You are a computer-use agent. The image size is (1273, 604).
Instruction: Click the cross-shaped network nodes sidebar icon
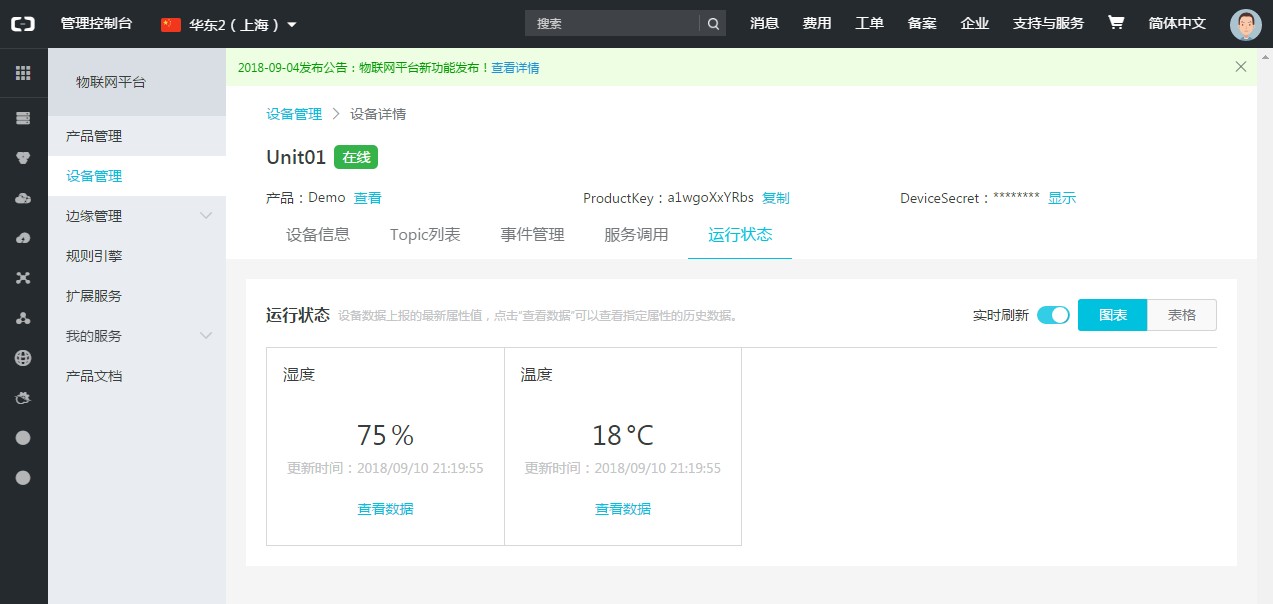coord(23,277)
